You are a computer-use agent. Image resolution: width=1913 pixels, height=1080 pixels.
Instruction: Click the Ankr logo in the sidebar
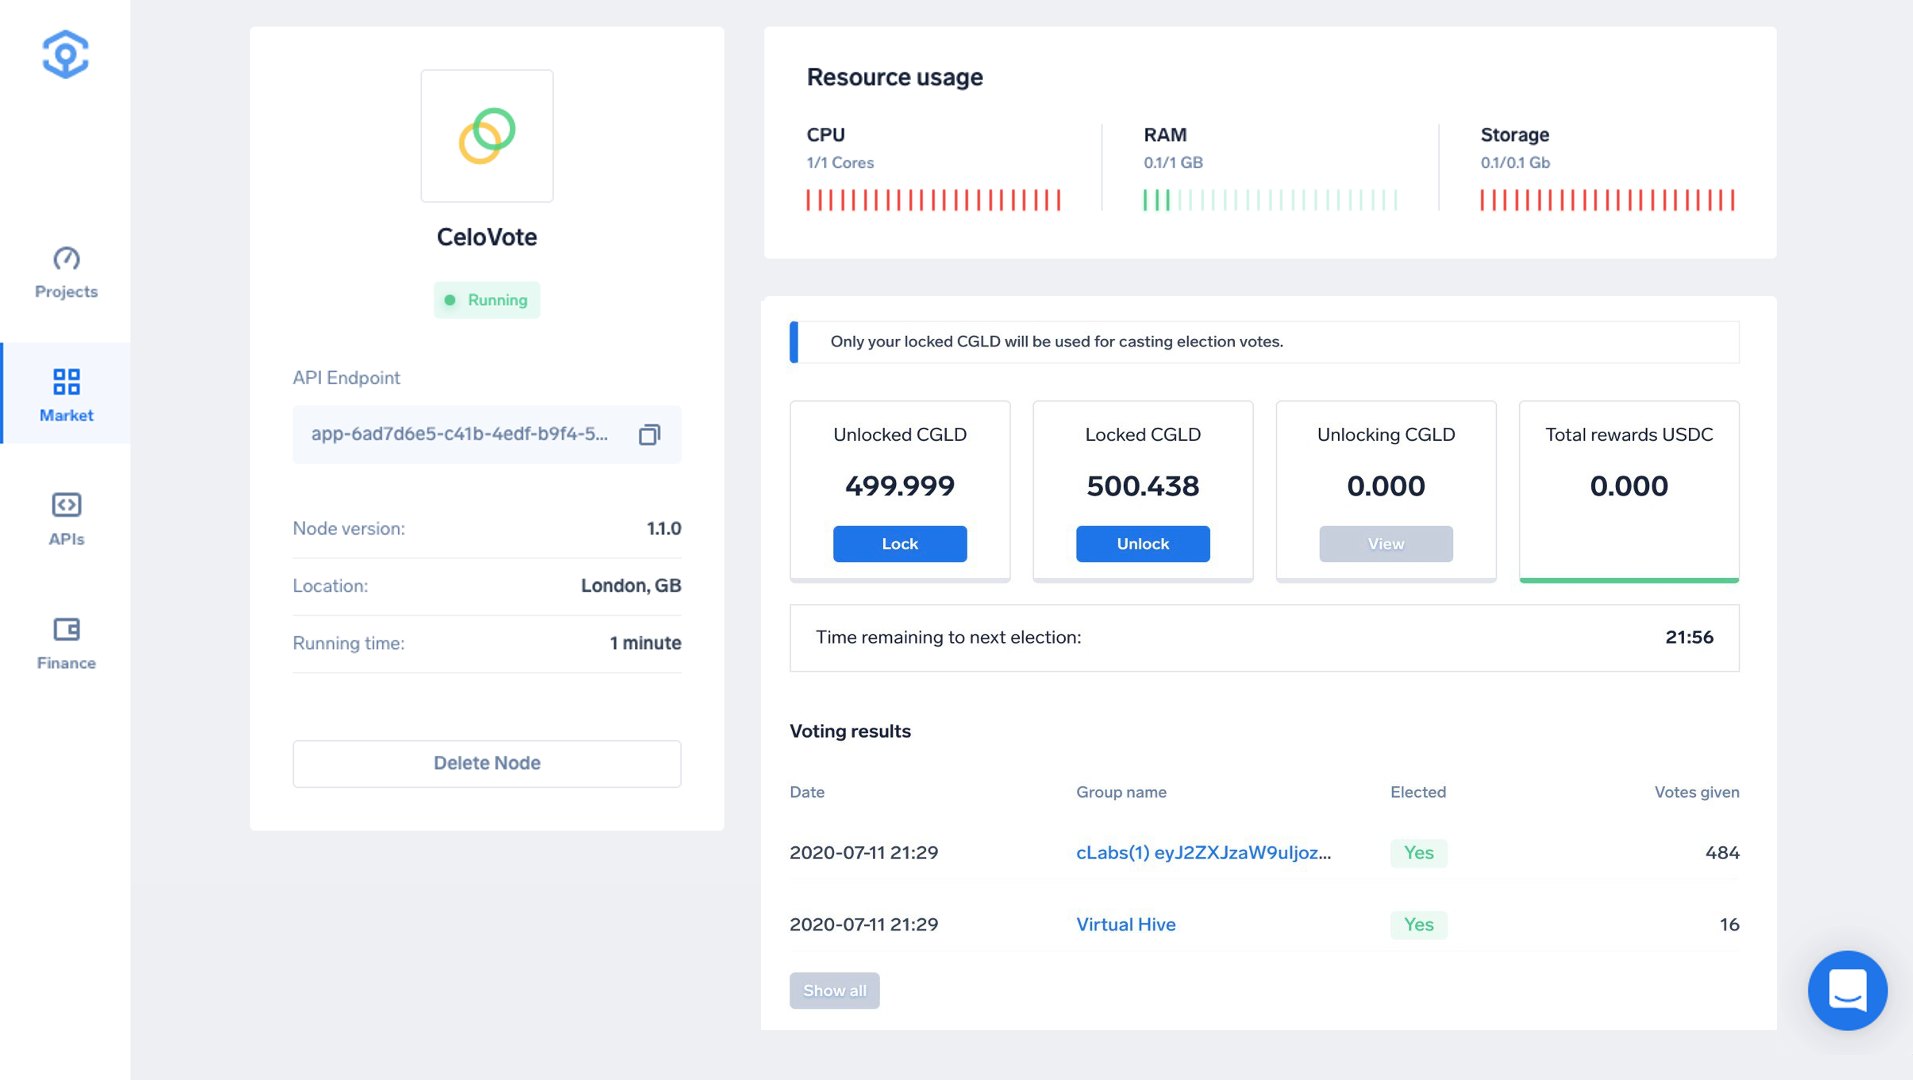tap(66, 54)
